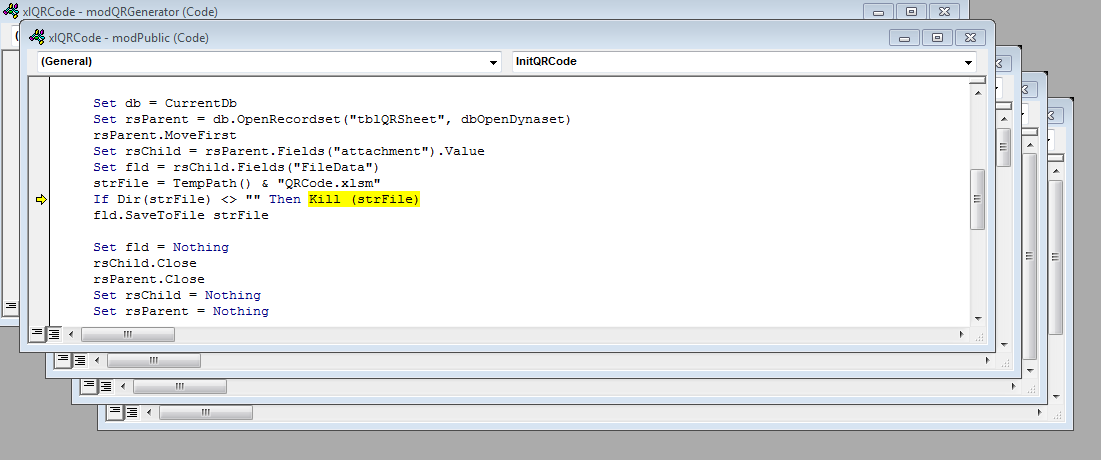Click the 'tblQRSheet' OpenRecordset line
This screenshot has width=1101, height=460.
tap(332, 119)
